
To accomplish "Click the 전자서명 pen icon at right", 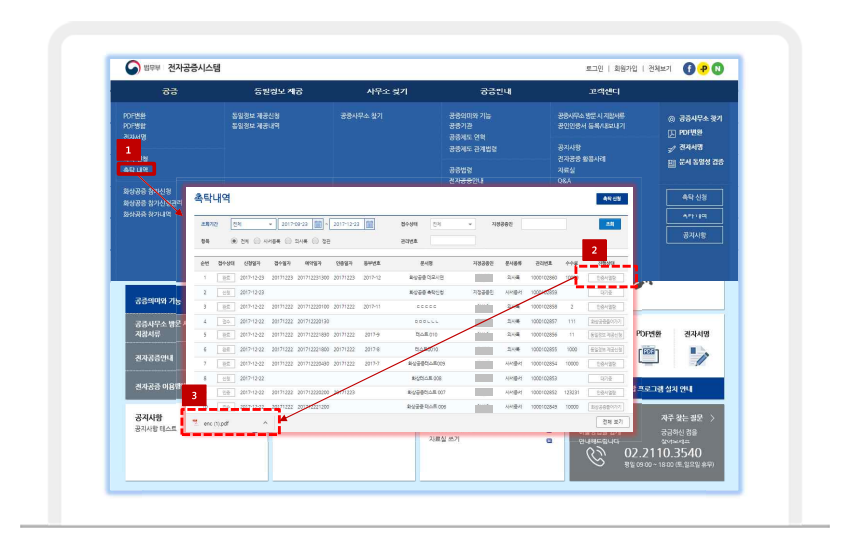I will coord(672,147).
